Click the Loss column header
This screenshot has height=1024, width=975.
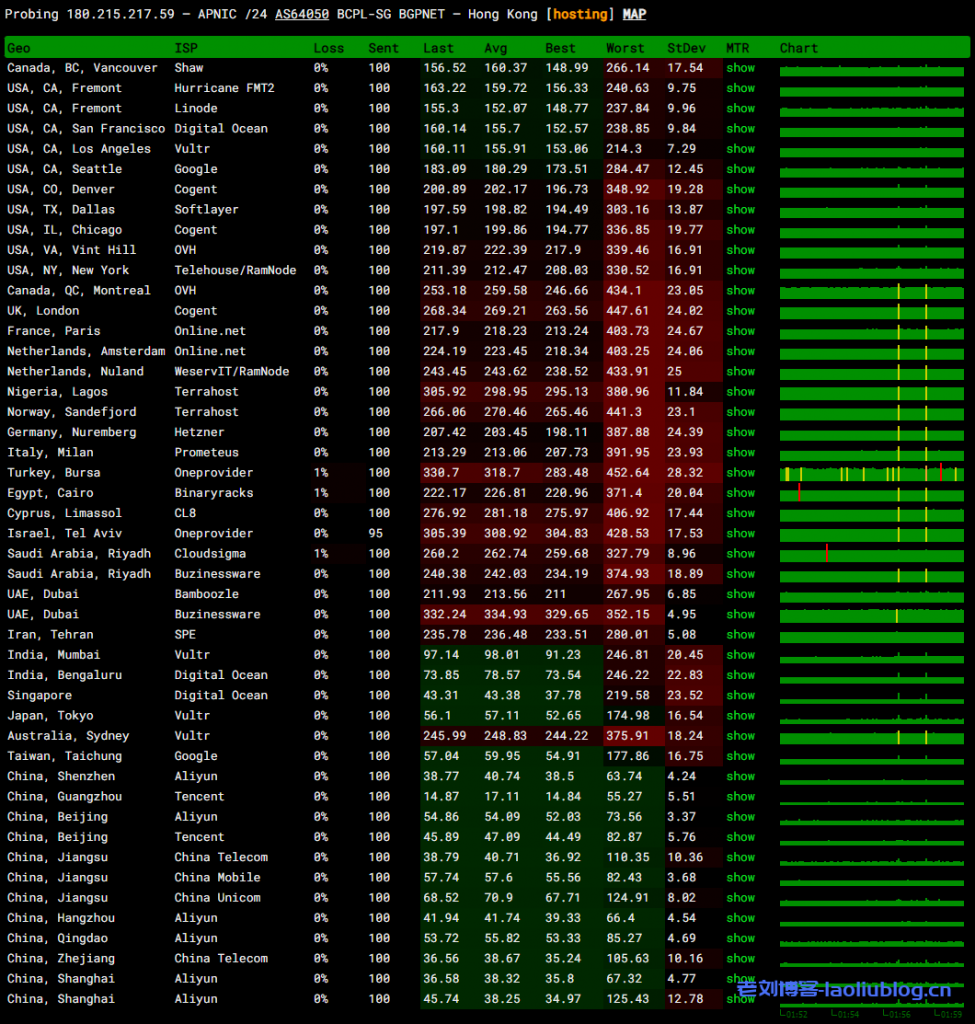coord(328,48)
